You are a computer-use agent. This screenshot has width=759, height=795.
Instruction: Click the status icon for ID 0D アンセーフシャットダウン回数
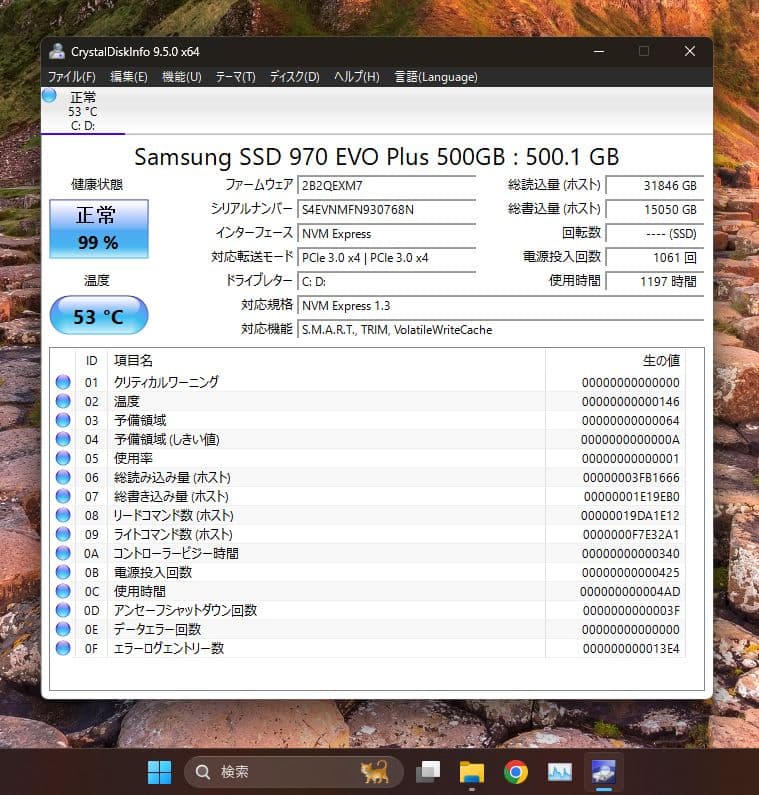tap(63, 610)
